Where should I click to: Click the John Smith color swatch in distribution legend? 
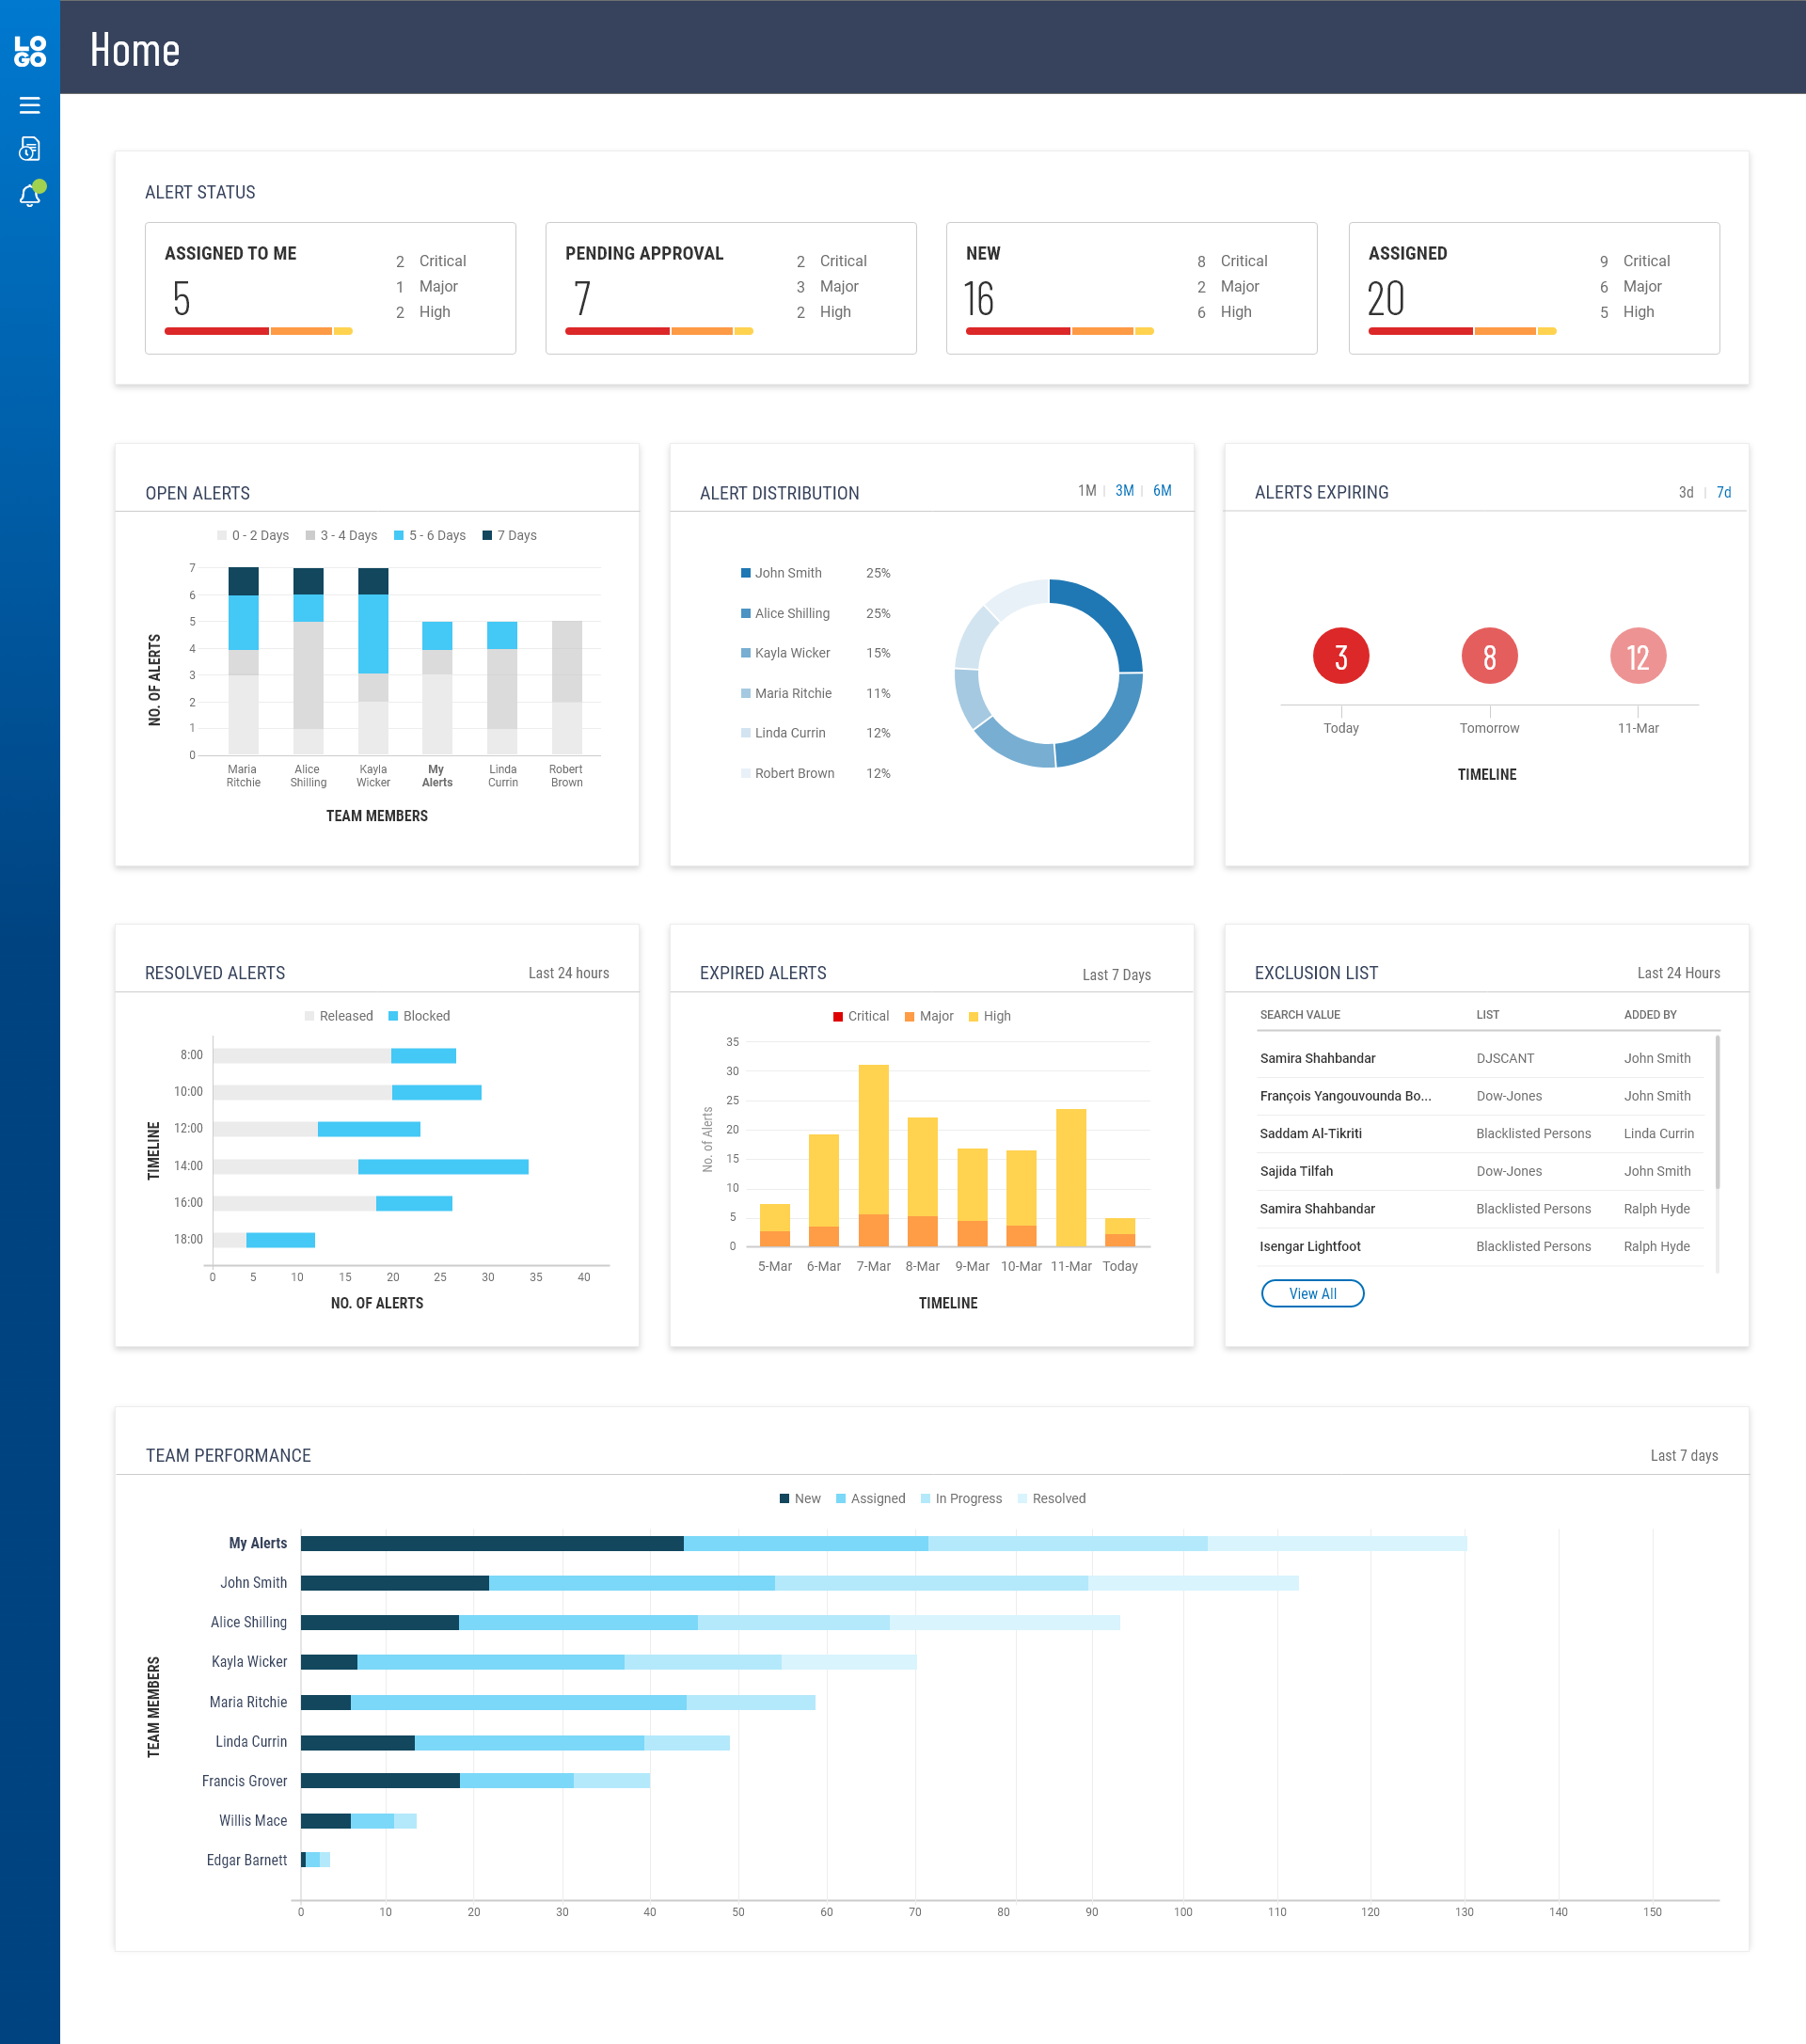pyautogui.click(x=746, y=573)
